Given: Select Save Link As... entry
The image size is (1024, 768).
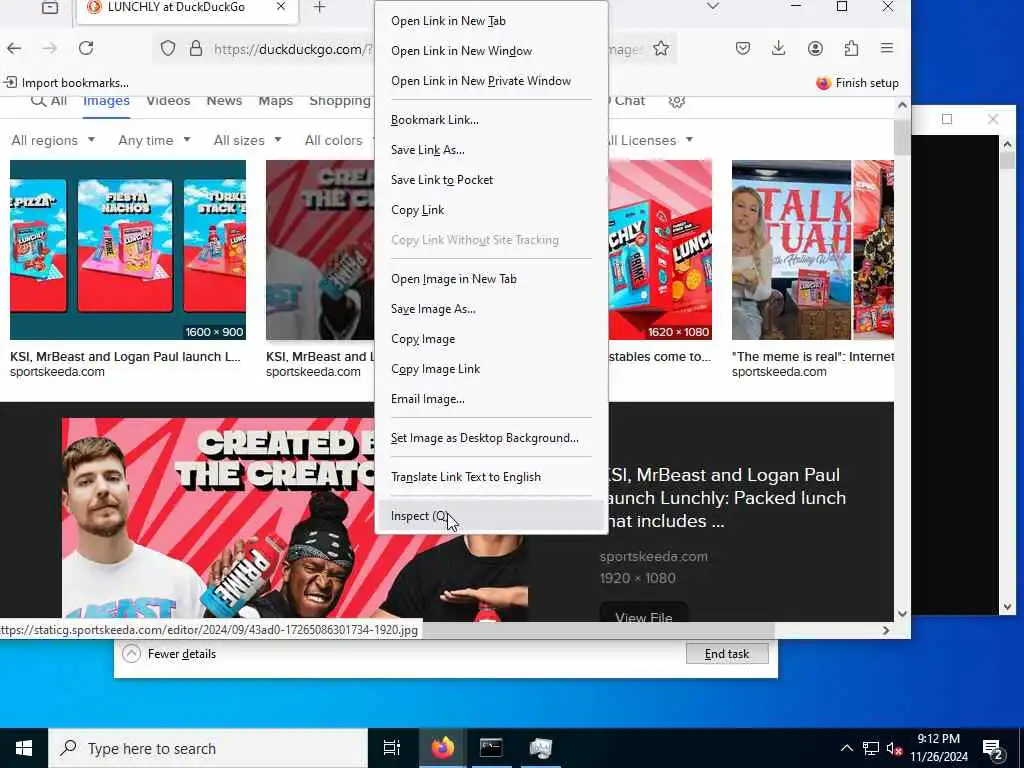Looking at the screenshot, I should [491, 150].
